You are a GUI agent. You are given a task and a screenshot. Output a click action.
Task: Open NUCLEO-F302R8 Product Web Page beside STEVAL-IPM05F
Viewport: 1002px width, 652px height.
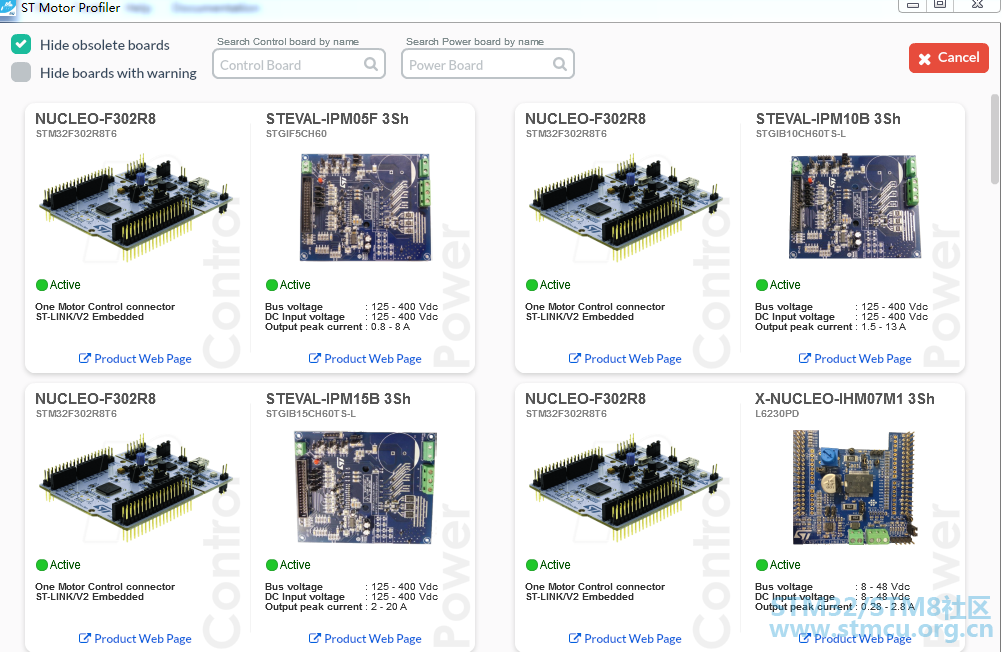[x=135, y=359]
